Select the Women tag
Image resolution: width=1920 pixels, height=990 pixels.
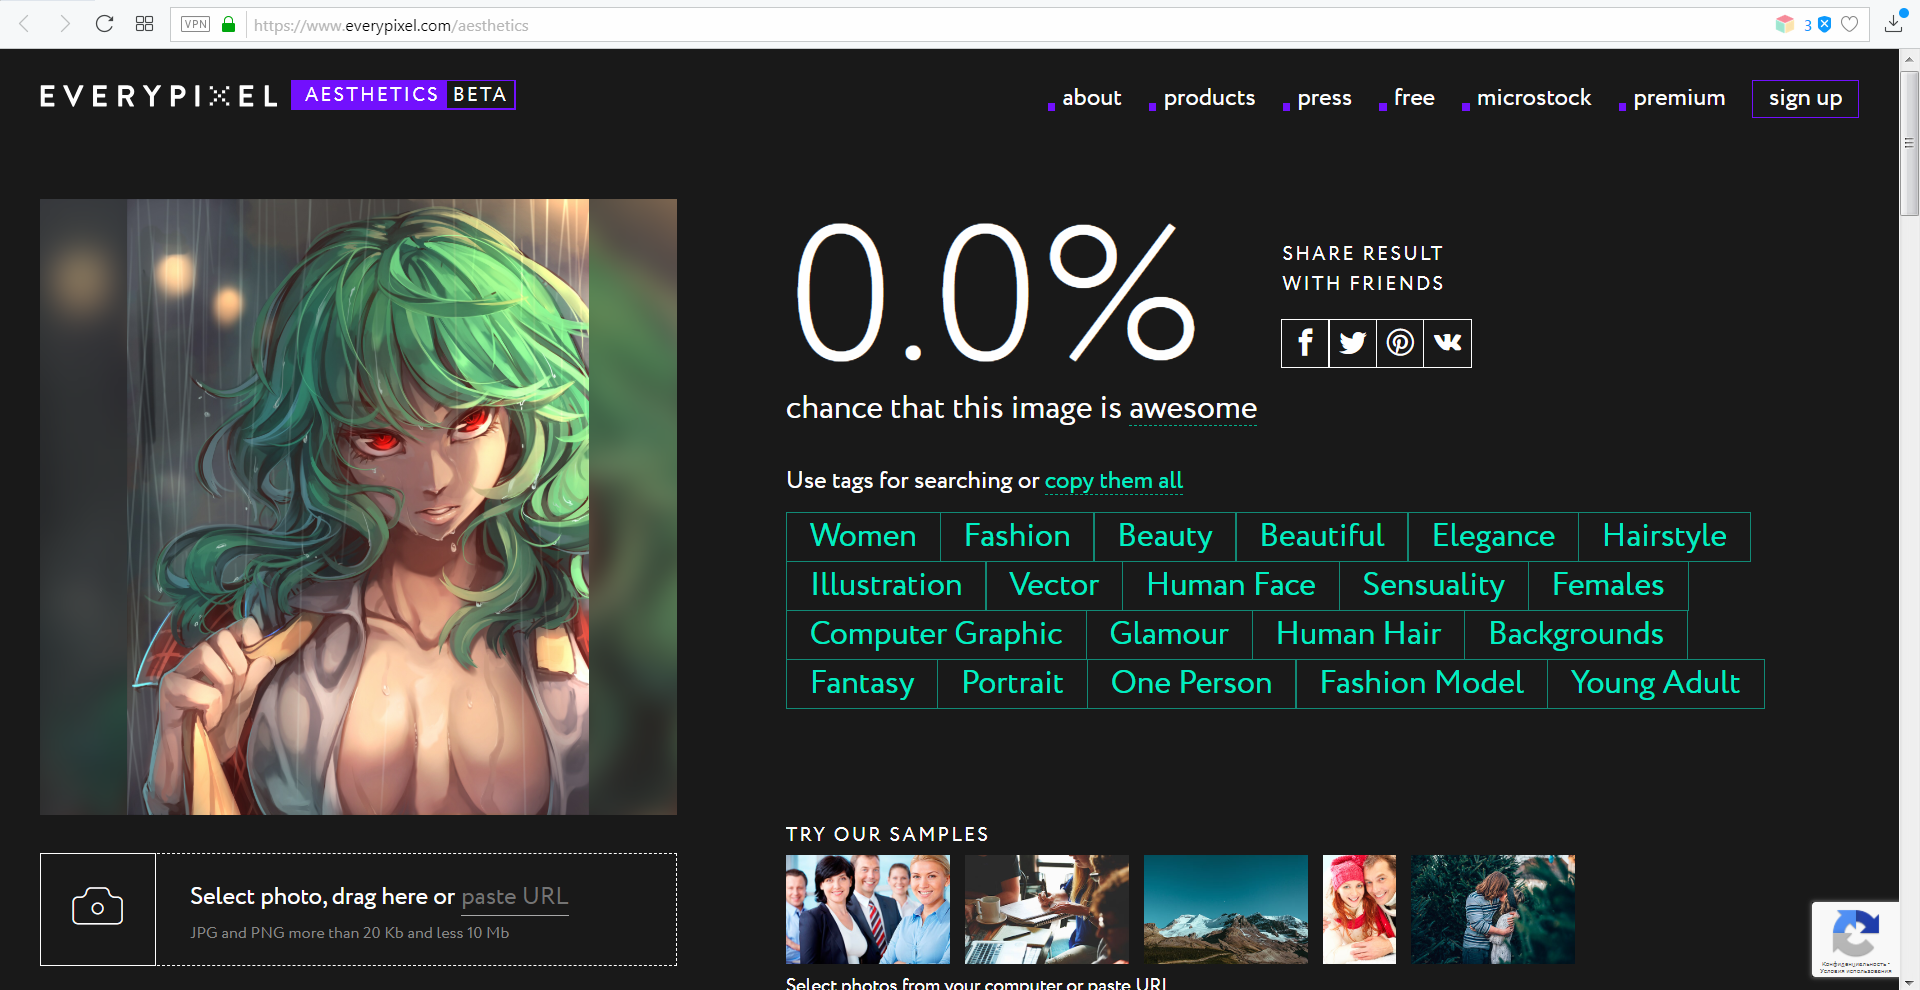tap(863, 537)
